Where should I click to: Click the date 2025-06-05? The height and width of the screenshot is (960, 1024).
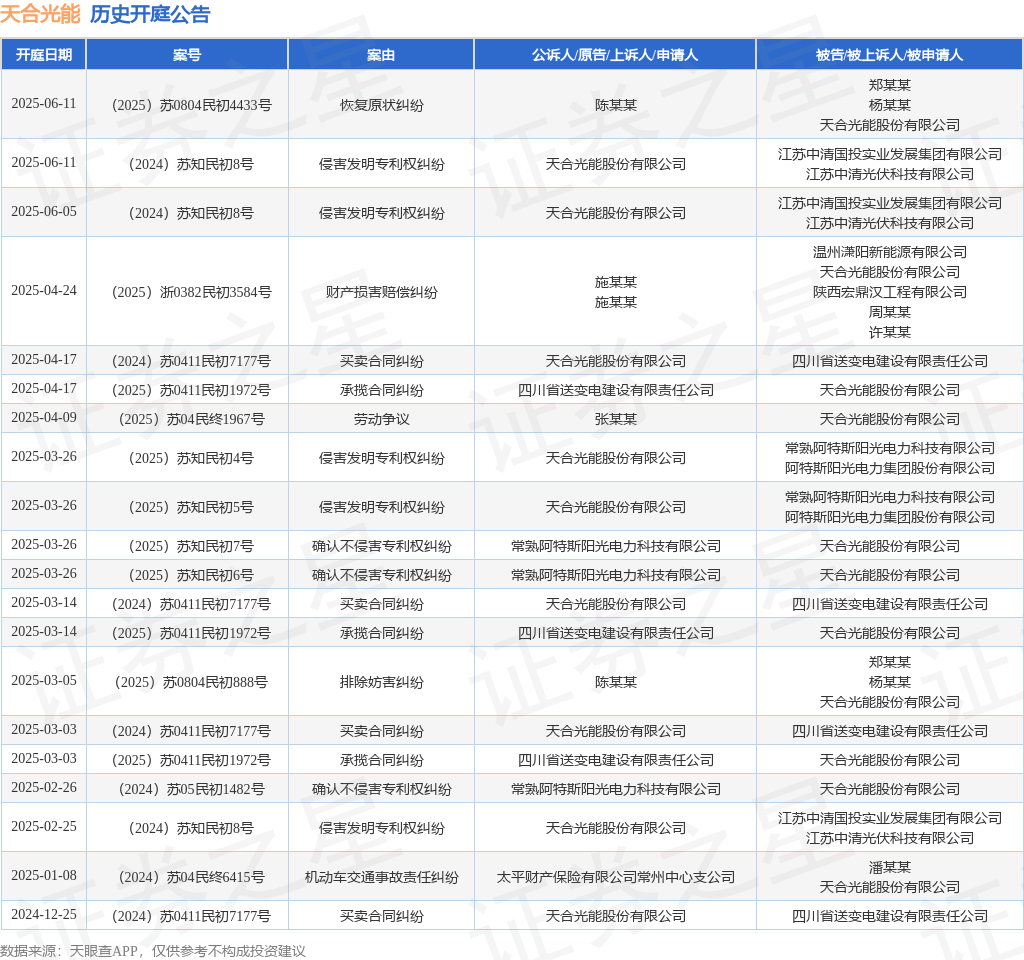(44, 212)
